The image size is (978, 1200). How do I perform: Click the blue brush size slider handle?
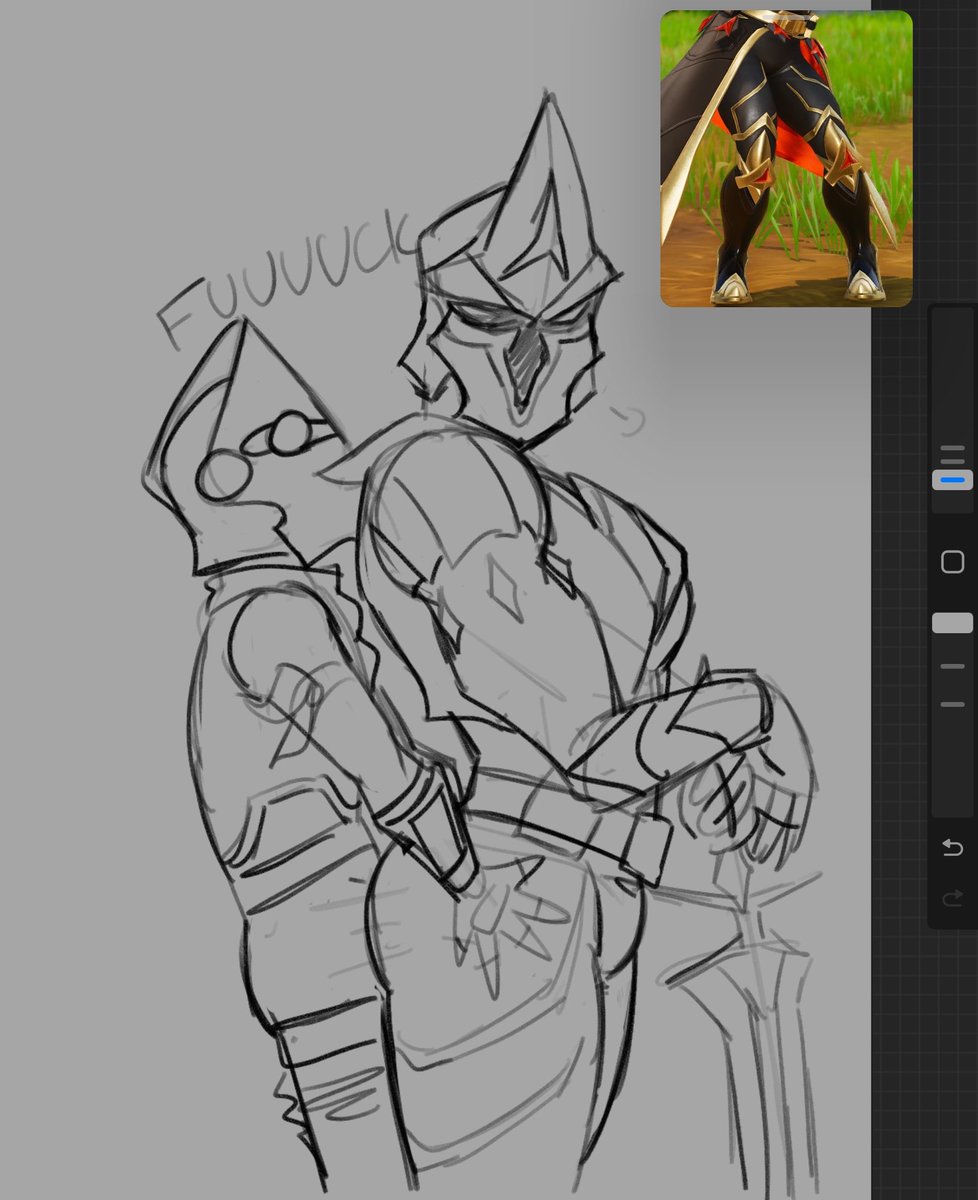(952, 480)
